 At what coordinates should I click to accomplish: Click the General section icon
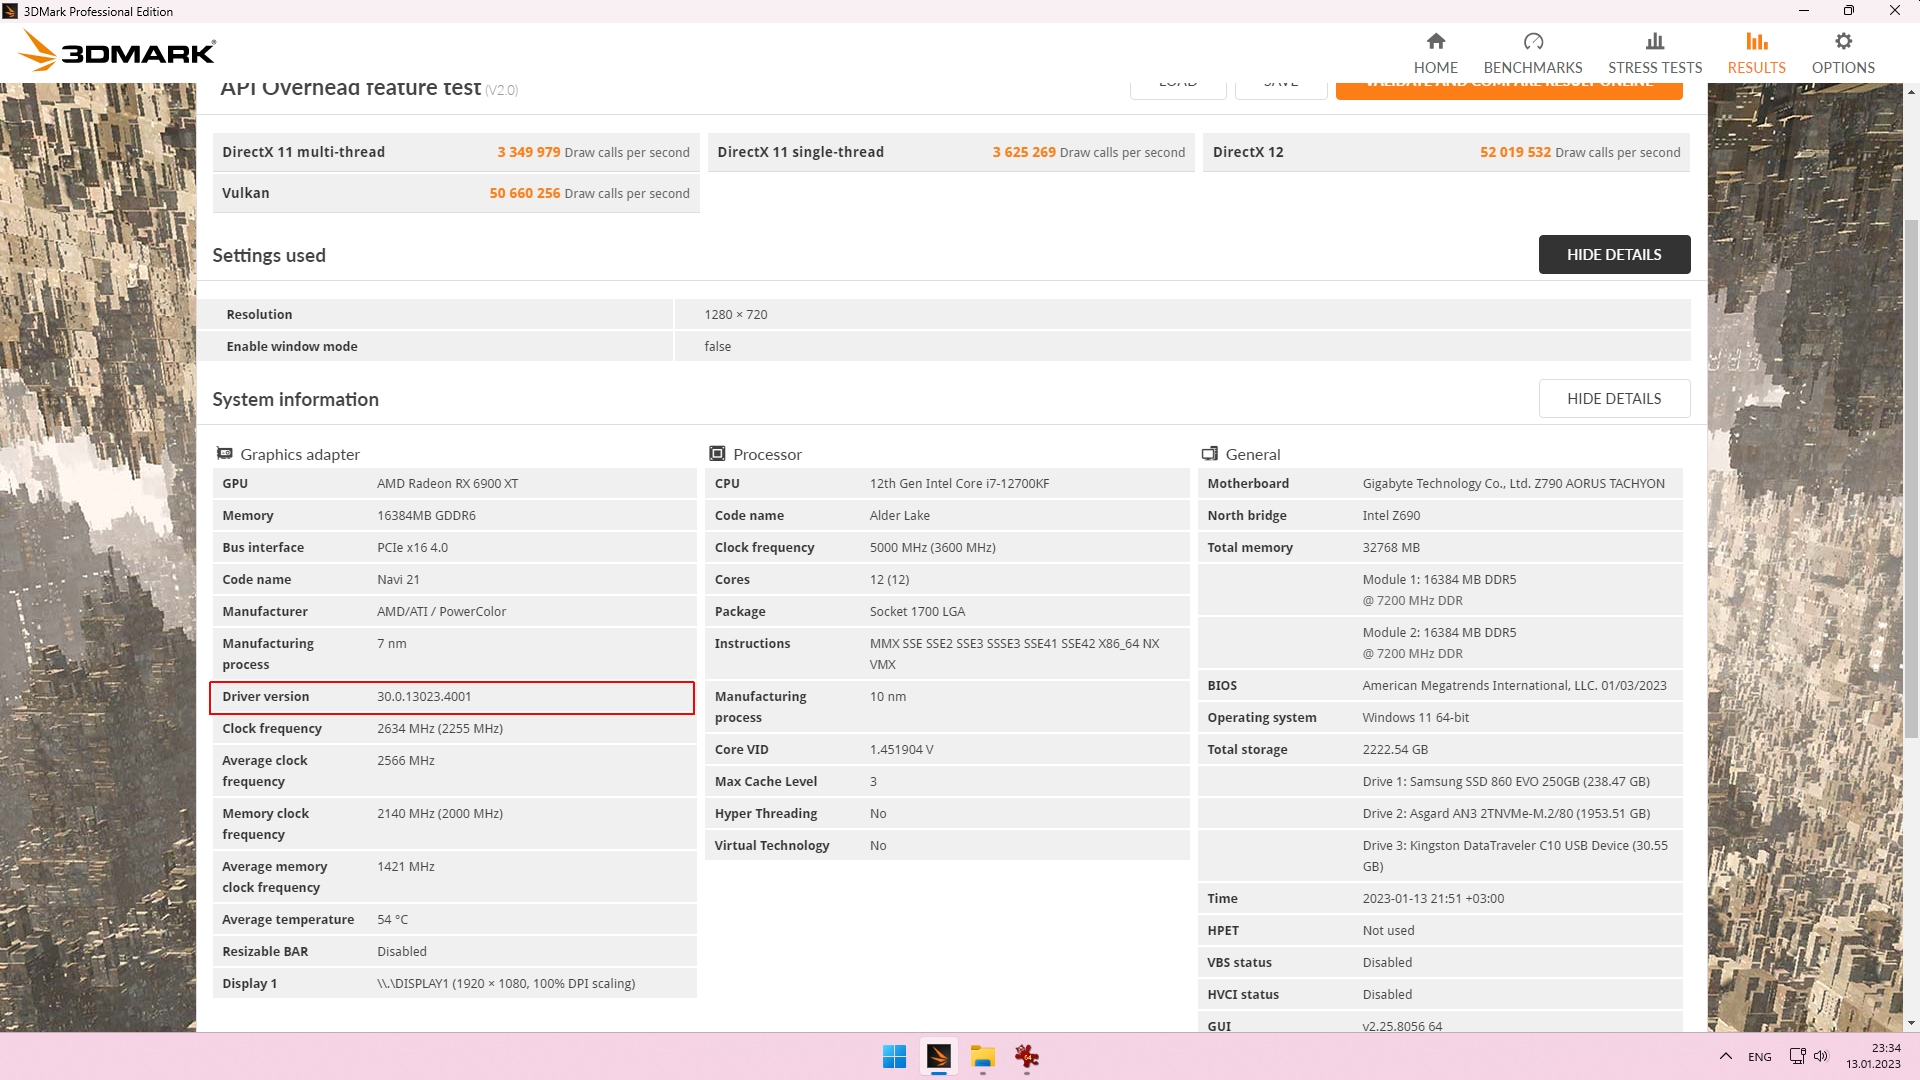tap(1209, 454)
